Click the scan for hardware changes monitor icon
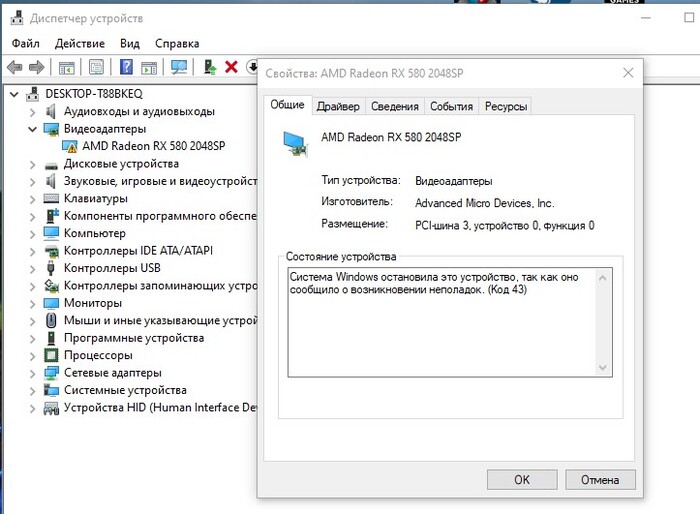This screenshot has width=700, height=514. click(179, 67)
